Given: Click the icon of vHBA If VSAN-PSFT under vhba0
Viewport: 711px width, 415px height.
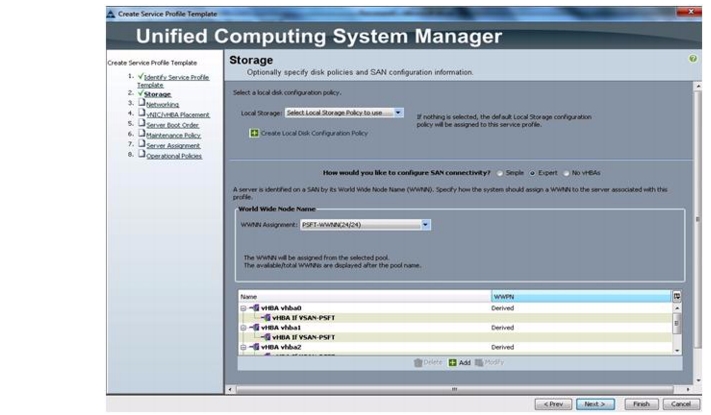Looking at the screenshot, I should (266, 317).
